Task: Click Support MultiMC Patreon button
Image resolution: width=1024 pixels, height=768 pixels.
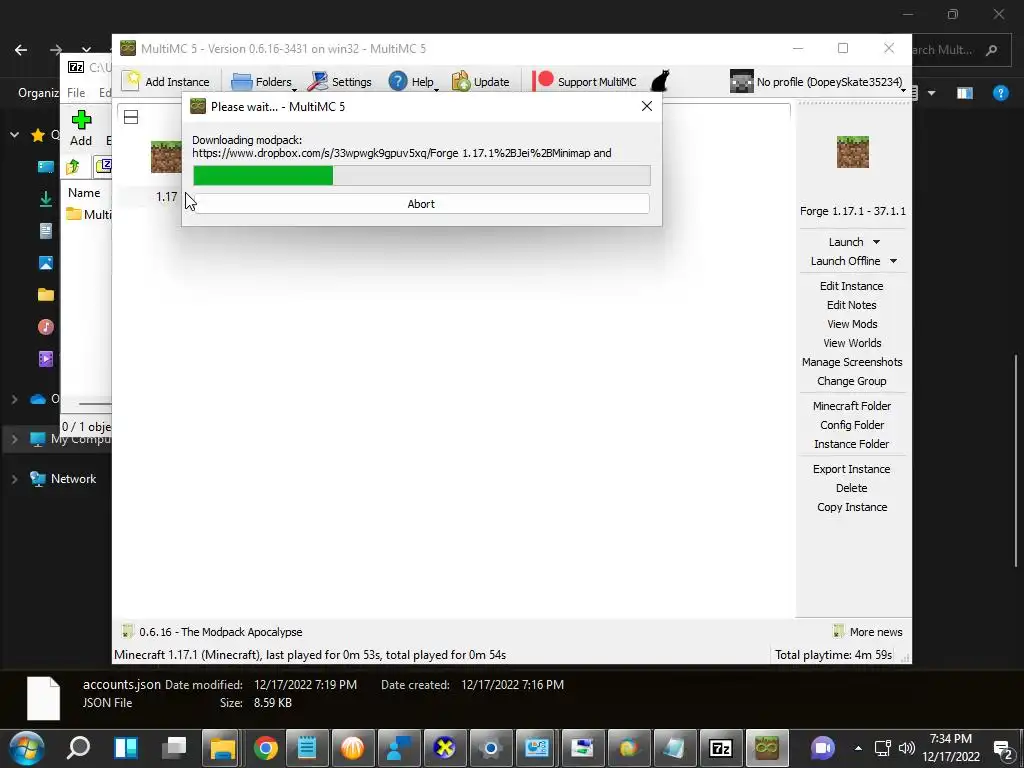Action: (x=584, y=82)
